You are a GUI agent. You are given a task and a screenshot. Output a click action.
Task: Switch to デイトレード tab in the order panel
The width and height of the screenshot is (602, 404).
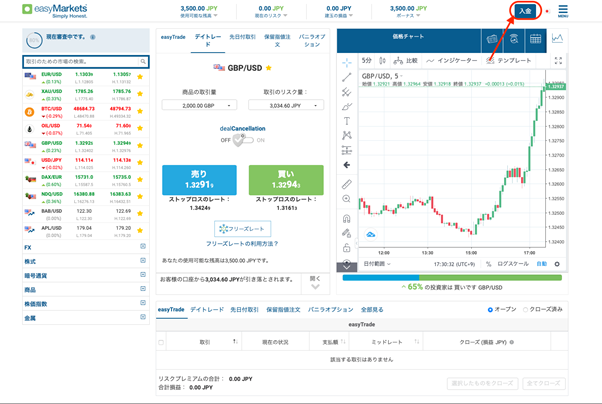point(208,40)
